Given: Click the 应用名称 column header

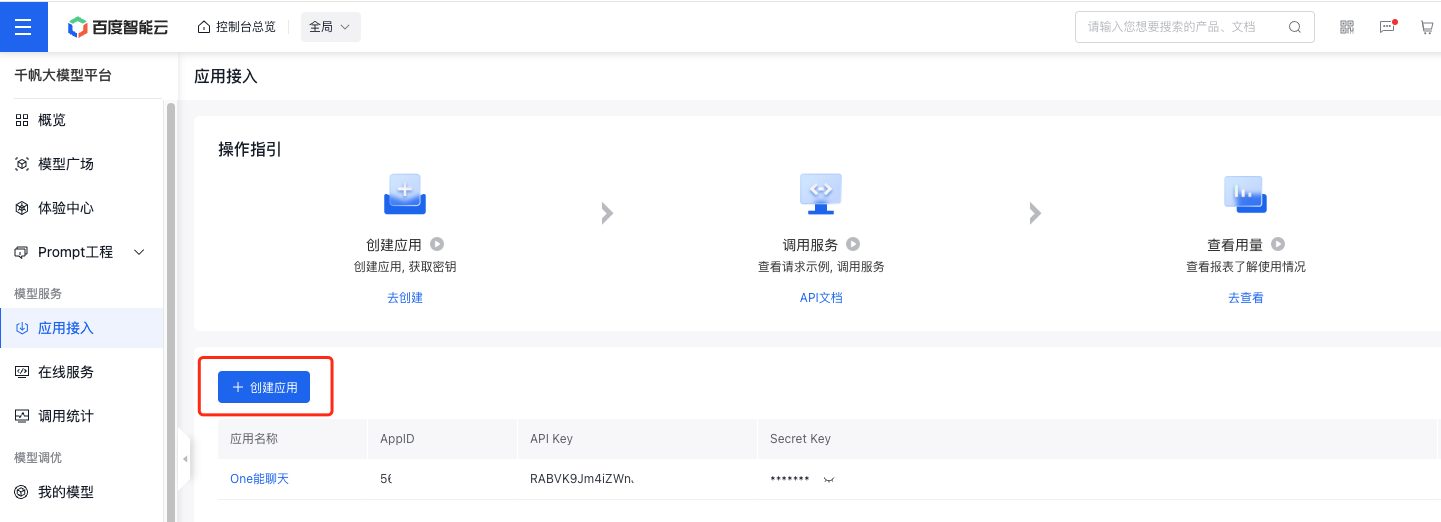Looking at the screenshot, I should pyautogui.click(x=254, y=439).
